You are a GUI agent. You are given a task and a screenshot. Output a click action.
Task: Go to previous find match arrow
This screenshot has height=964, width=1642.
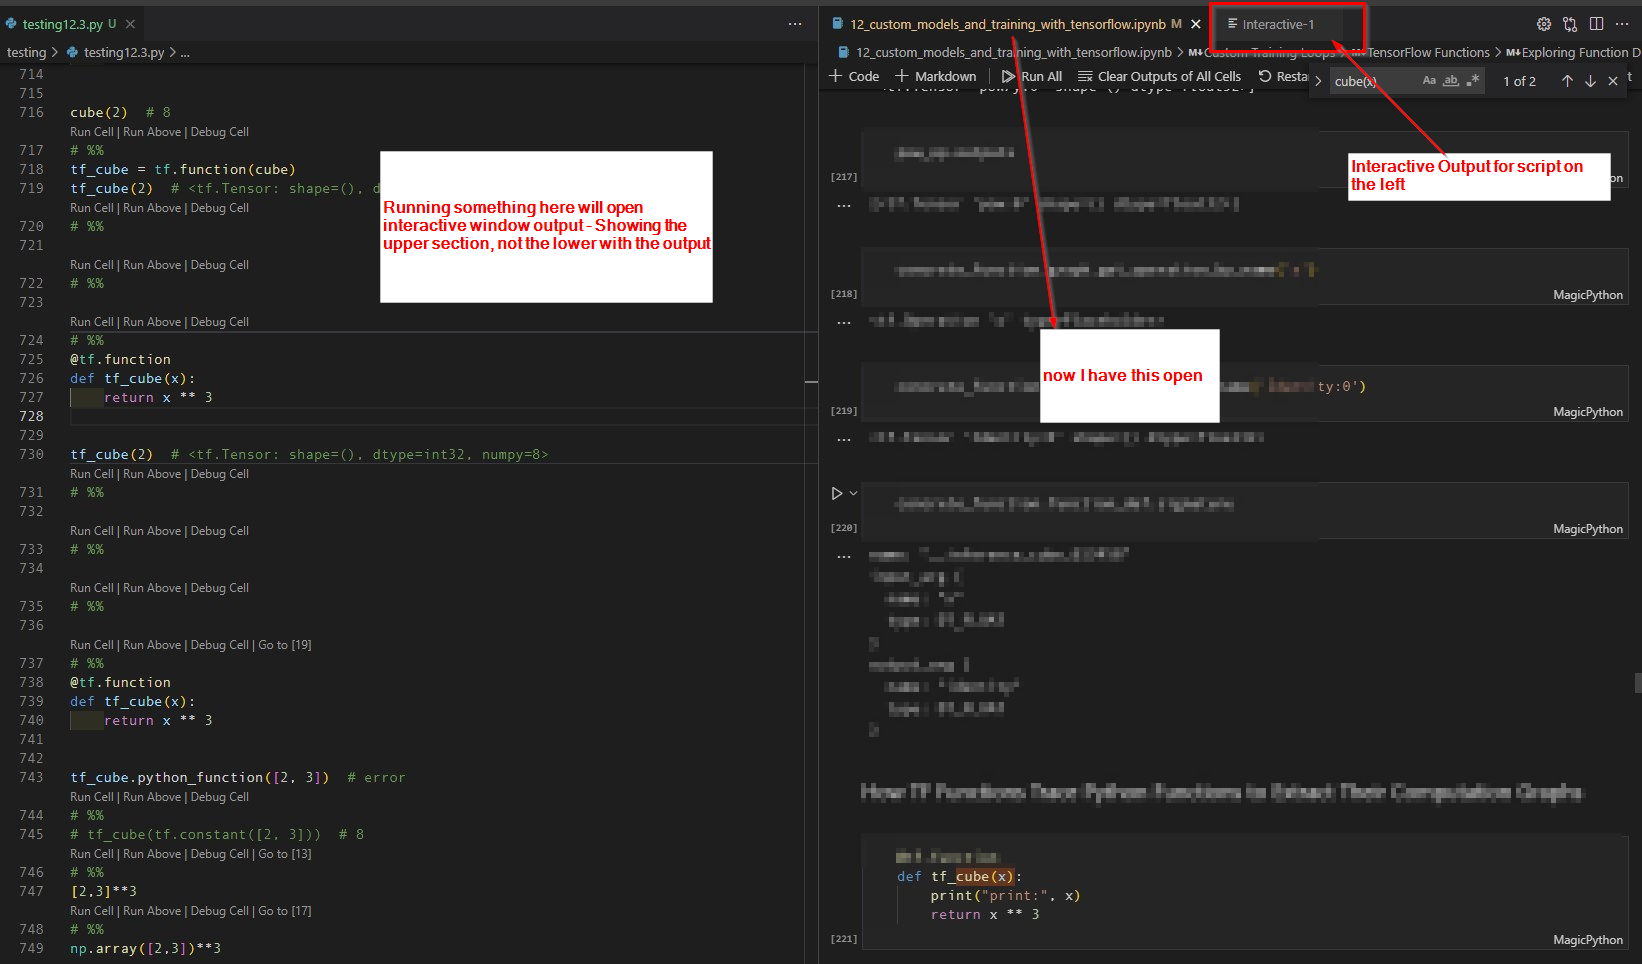[1567, 81]
